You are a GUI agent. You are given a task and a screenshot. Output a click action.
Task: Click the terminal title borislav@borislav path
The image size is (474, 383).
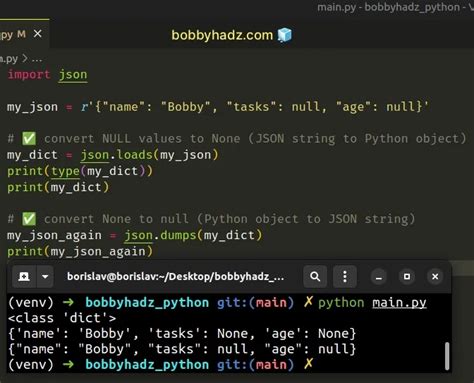tap(176, 277)
